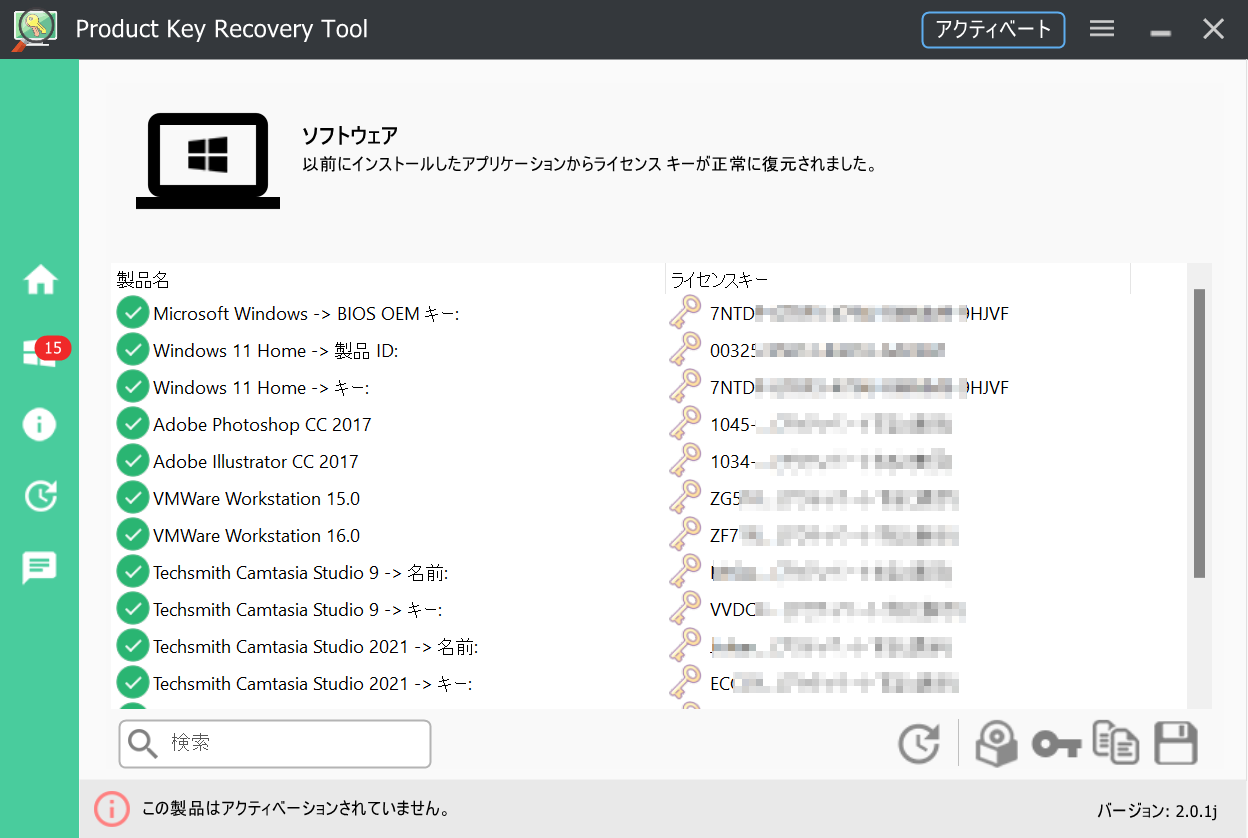1248x838 pixels.
Task: Close the Product Key Recovery Tool window
Action: (x=1213, y=29)
